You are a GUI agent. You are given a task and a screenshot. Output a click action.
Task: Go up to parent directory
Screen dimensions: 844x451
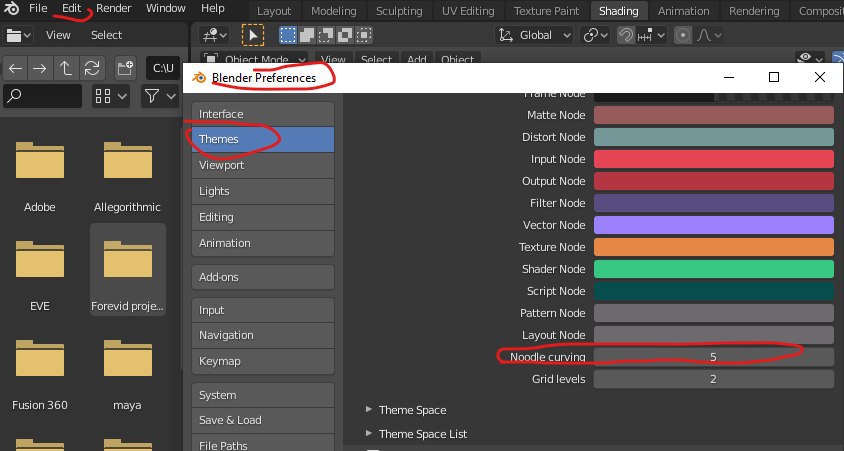point(66,68)
